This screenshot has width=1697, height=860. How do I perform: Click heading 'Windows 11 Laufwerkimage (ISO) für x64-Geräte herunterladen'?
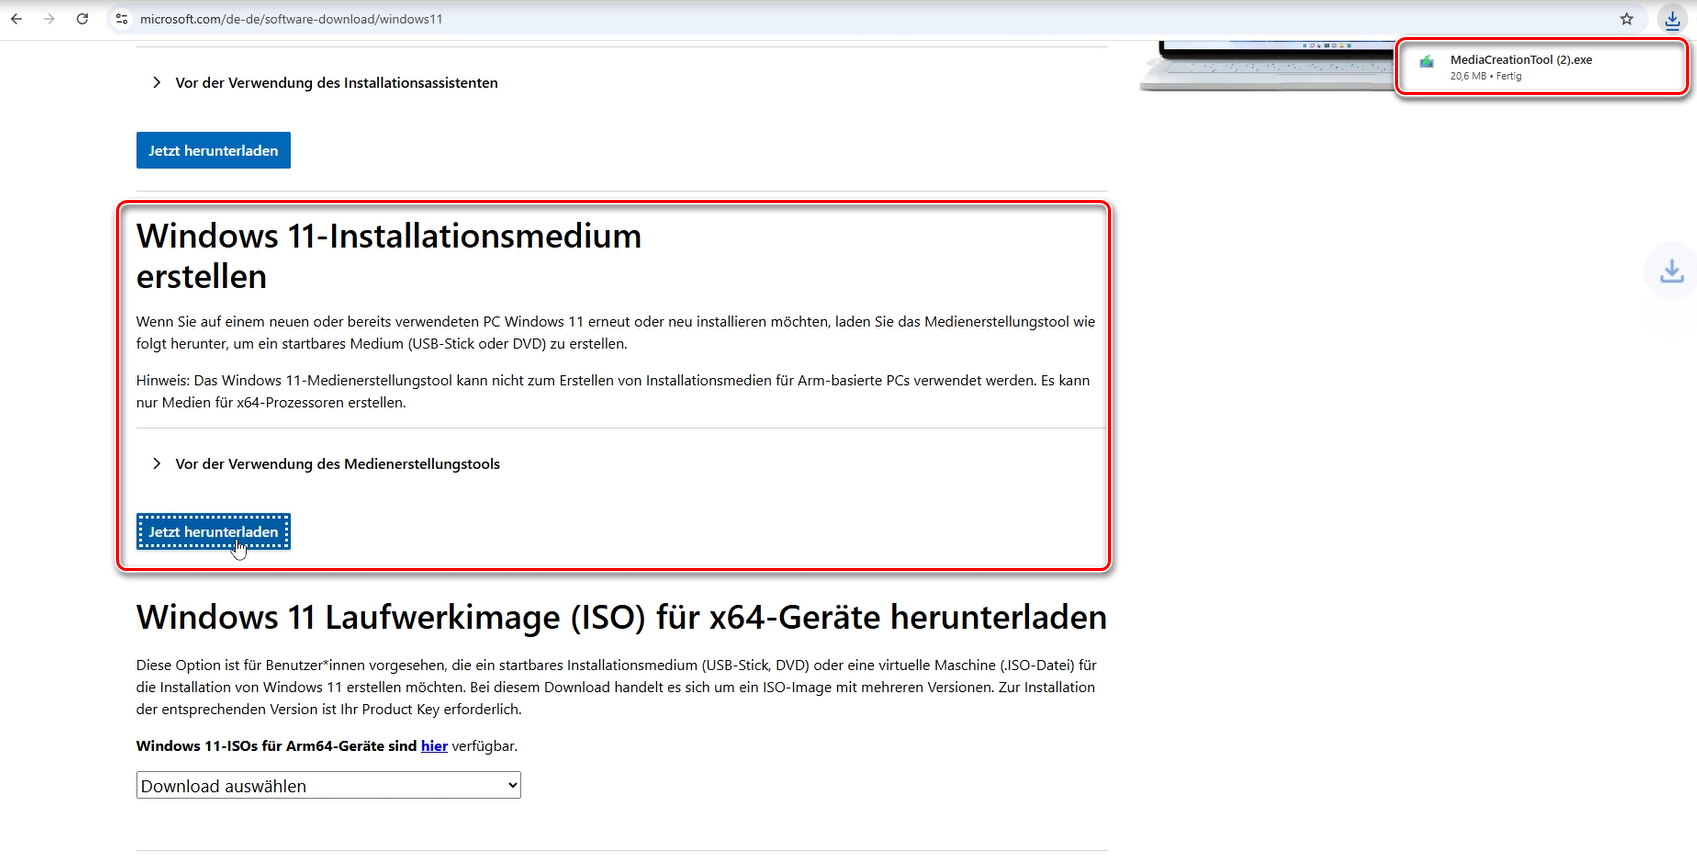pos(621,617)
